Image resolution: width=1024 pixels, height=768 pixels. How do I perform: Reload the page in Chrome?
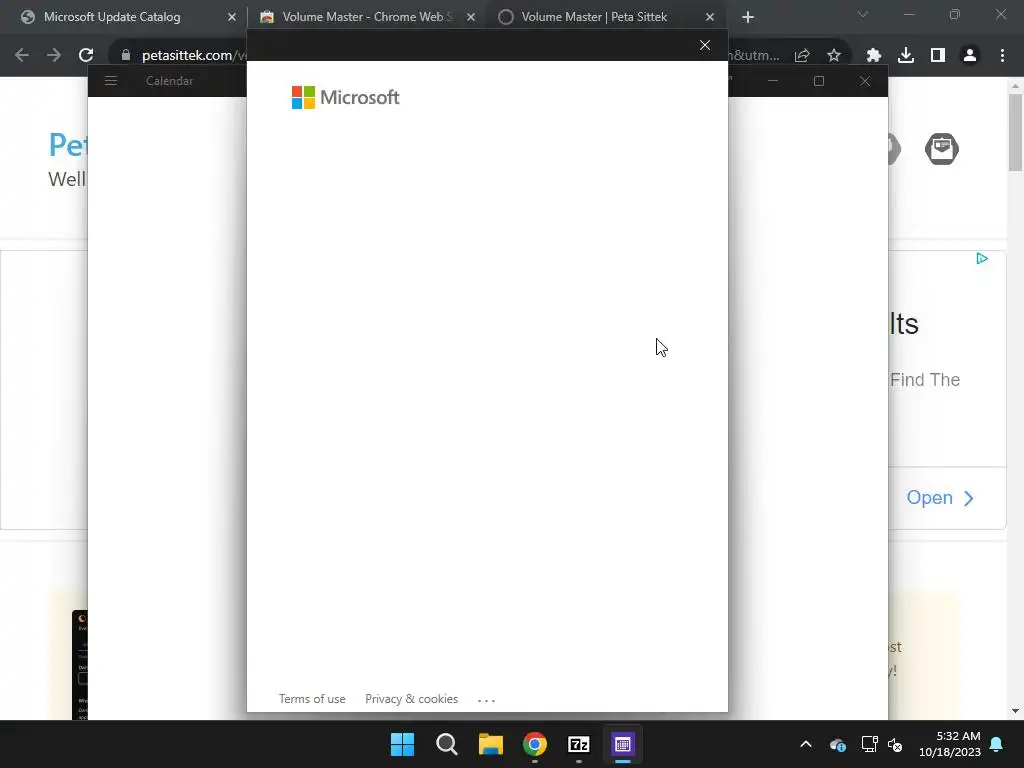(86, 56)
